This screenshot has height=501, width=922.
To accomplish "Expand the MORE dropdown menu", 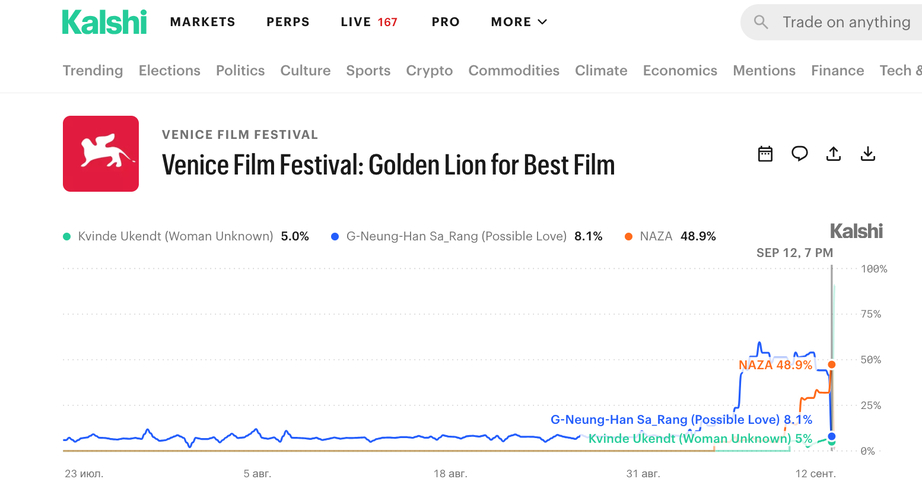I will [519, 22].
